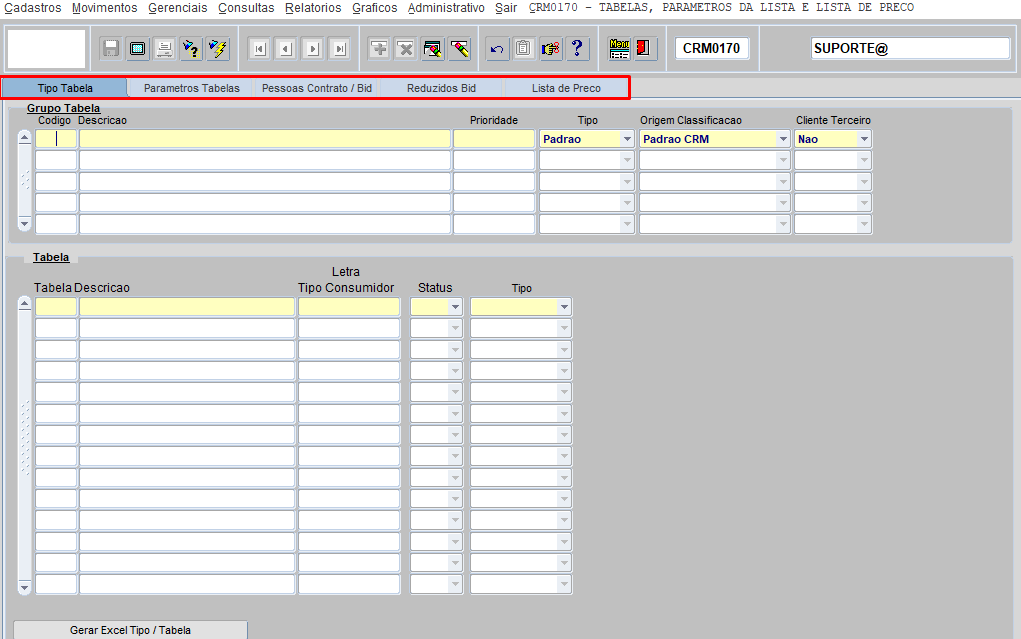Click the Sair menu item
The width and height of the screenshot is (1021, 639).
[506, 8]
